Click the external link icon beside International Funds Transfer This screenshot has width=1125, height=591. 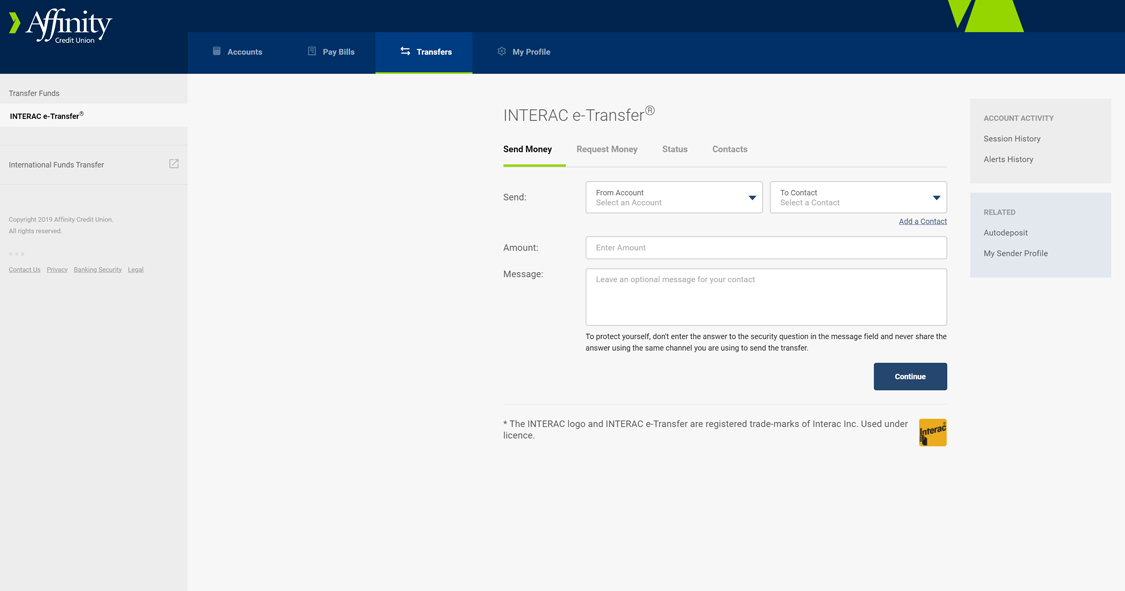pos(174,164)
